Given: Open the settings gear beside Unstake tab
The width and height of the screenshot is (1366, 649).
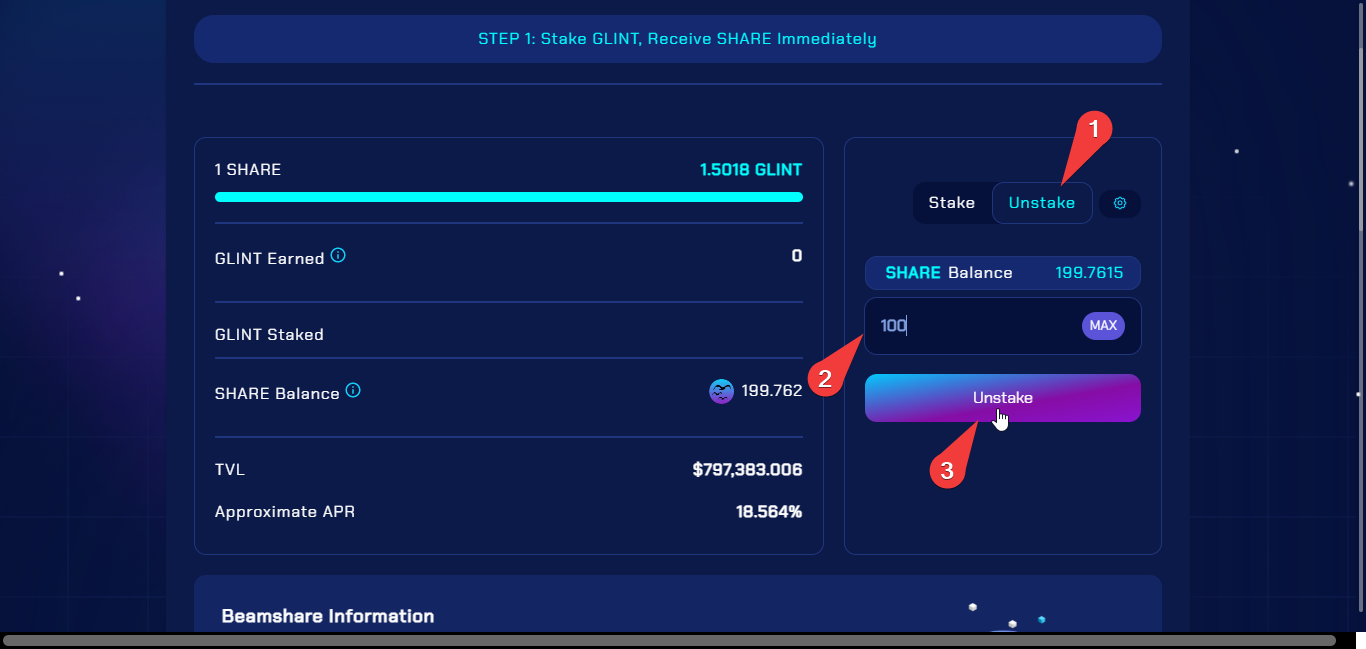Looking at the screenshot, I should point(1120,203).
